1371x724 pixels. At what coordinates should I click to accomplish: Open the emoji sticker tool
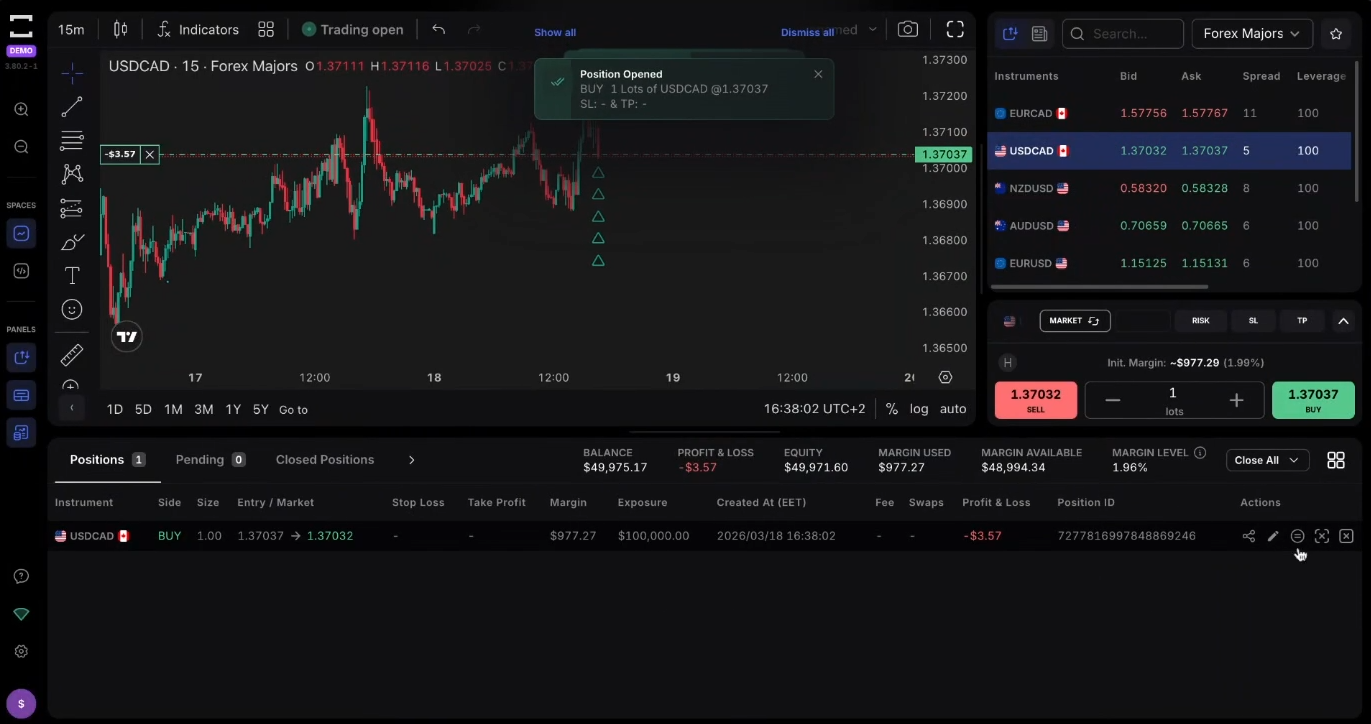tap(72, 310)
